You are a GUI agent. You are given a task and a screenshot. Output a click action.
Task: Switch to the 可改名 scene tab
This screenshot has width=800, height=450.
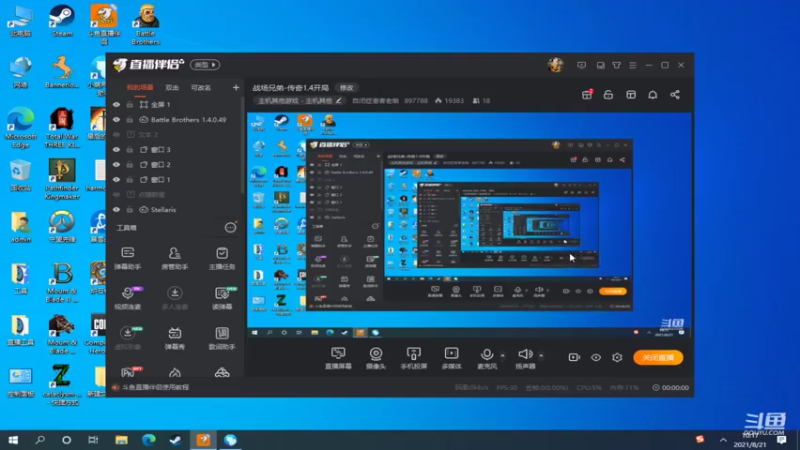click(201, 87)
